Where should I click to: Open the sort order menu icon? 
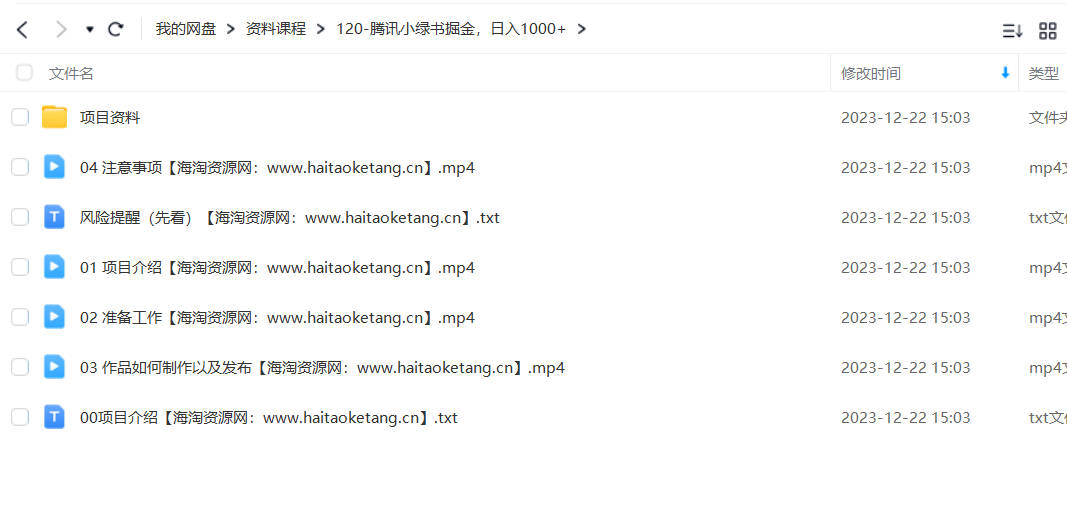[1013, 31]
